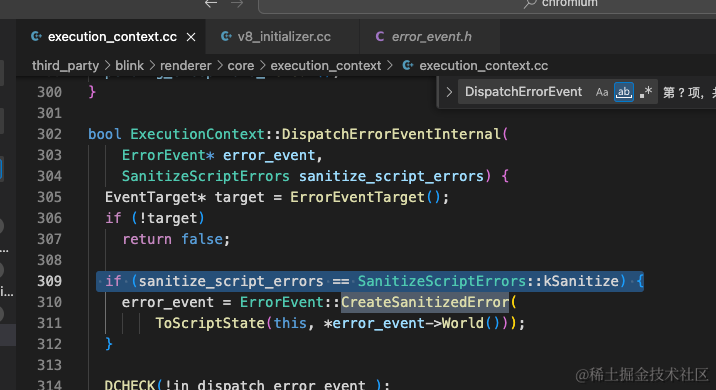Open the error_event.h tab
Screen dimensions: 716x390
(431, 37)
